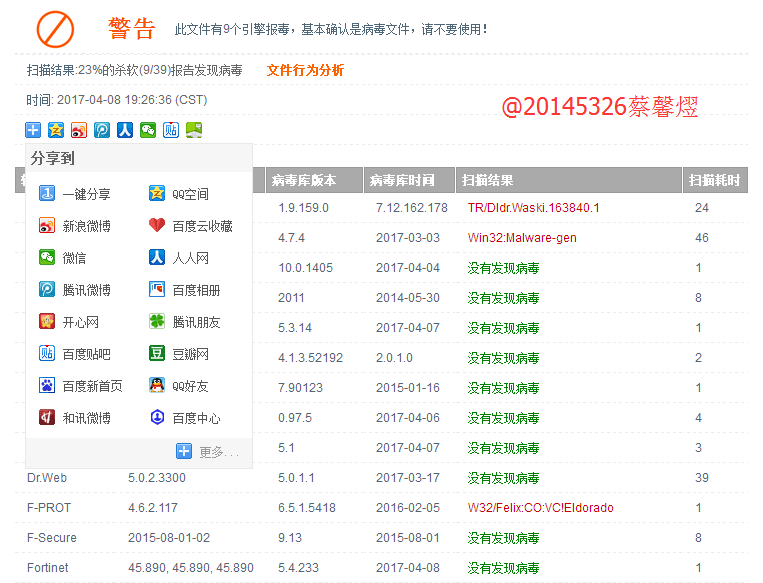Open the 文件行为分析 link
This screenshot has height=583, width=763.
click(305, 70)
